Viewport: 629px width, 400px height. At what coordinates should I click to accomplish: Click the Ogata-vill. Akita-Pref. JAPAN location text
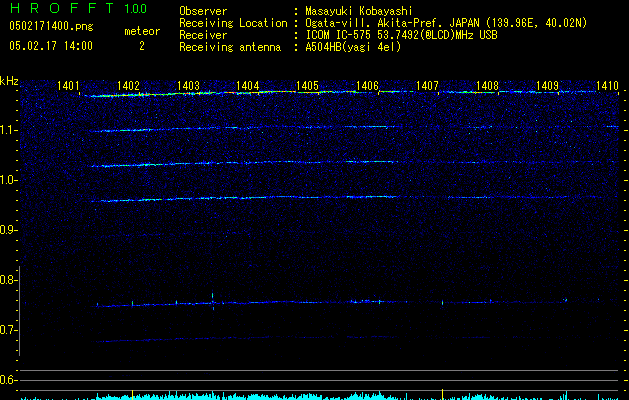tap(446, 23)
